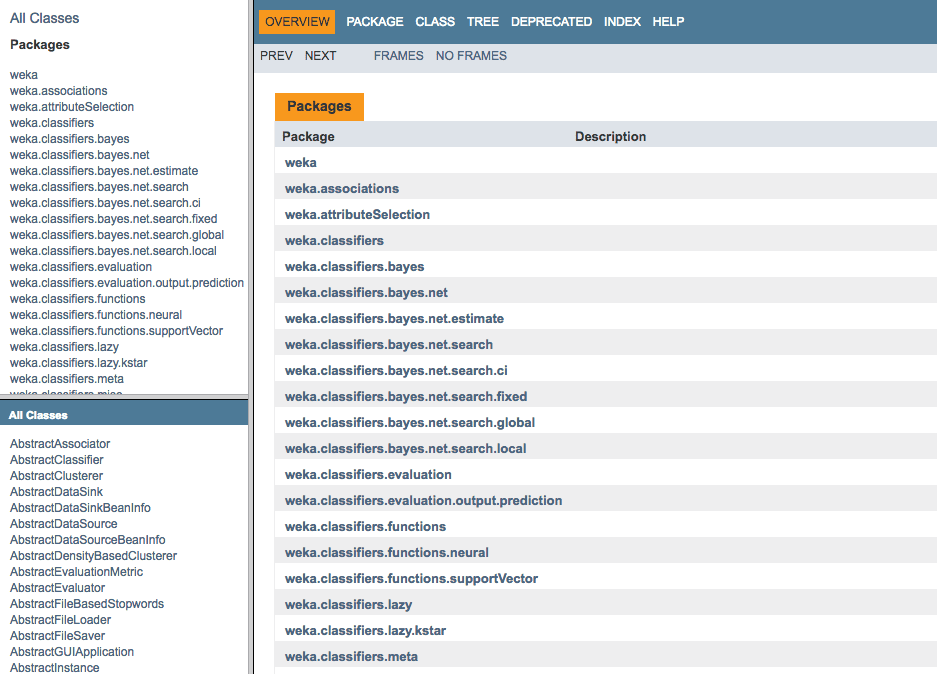The height and width of the screenshot is (674, 937).
Task: Open weka.classifiers.bayes.net.search.fixed in Packages table
Action: pyautogui.click(x=406, y=397)
